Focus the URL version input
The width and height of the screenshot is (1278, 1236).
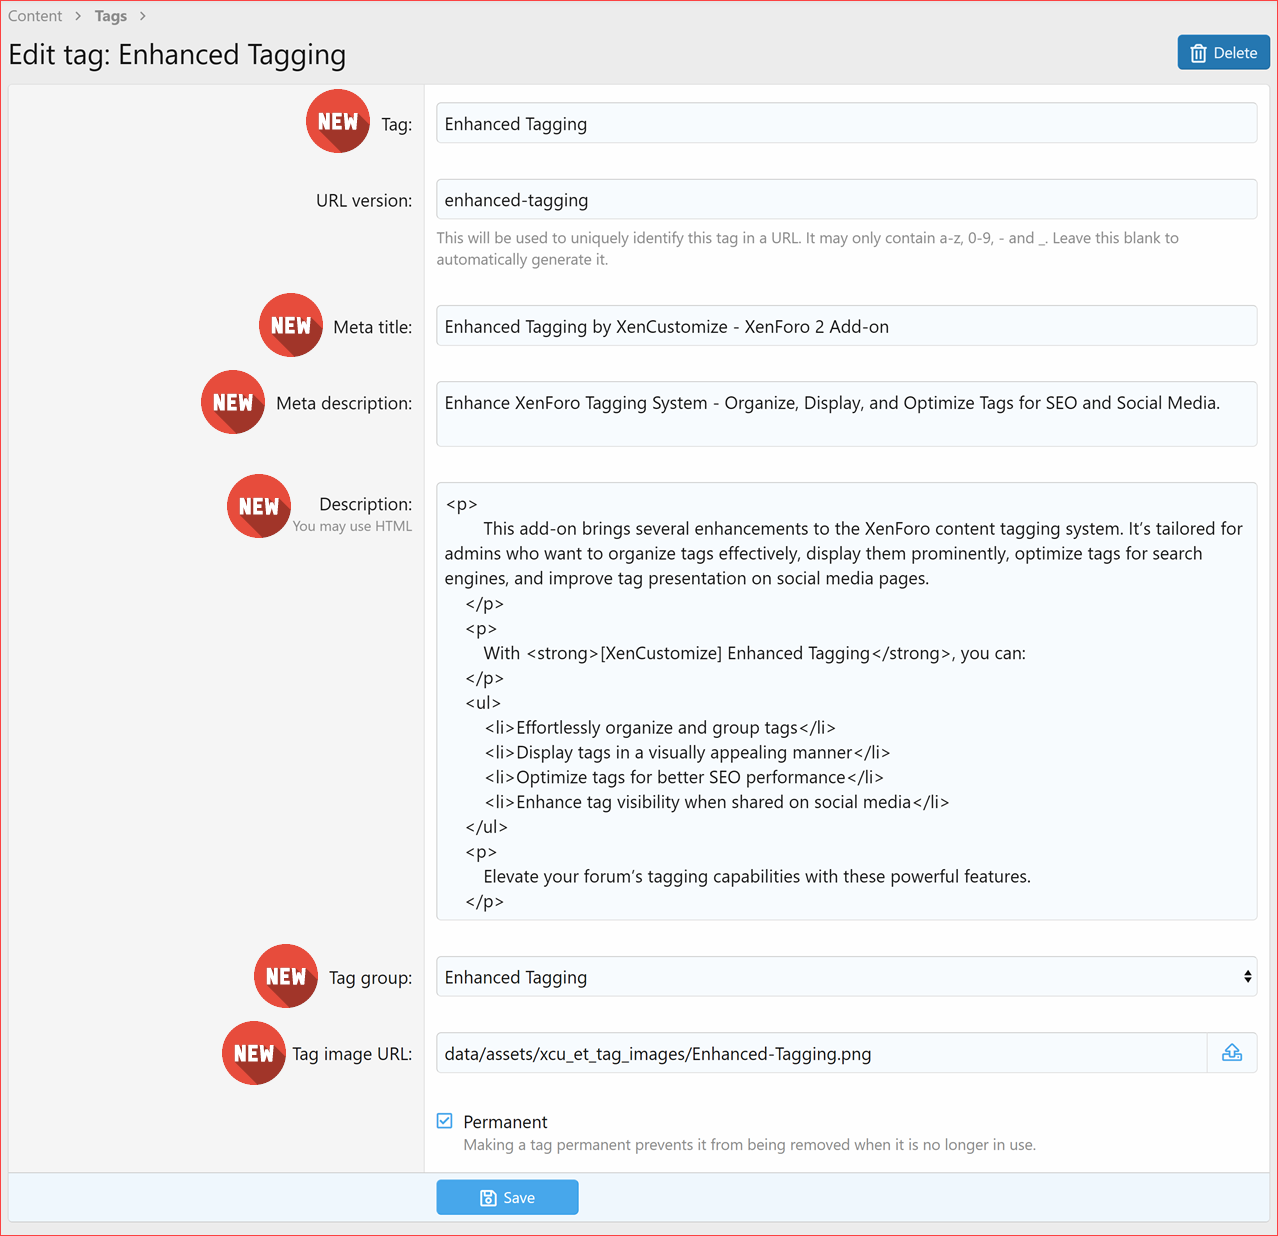coord(846,200)
